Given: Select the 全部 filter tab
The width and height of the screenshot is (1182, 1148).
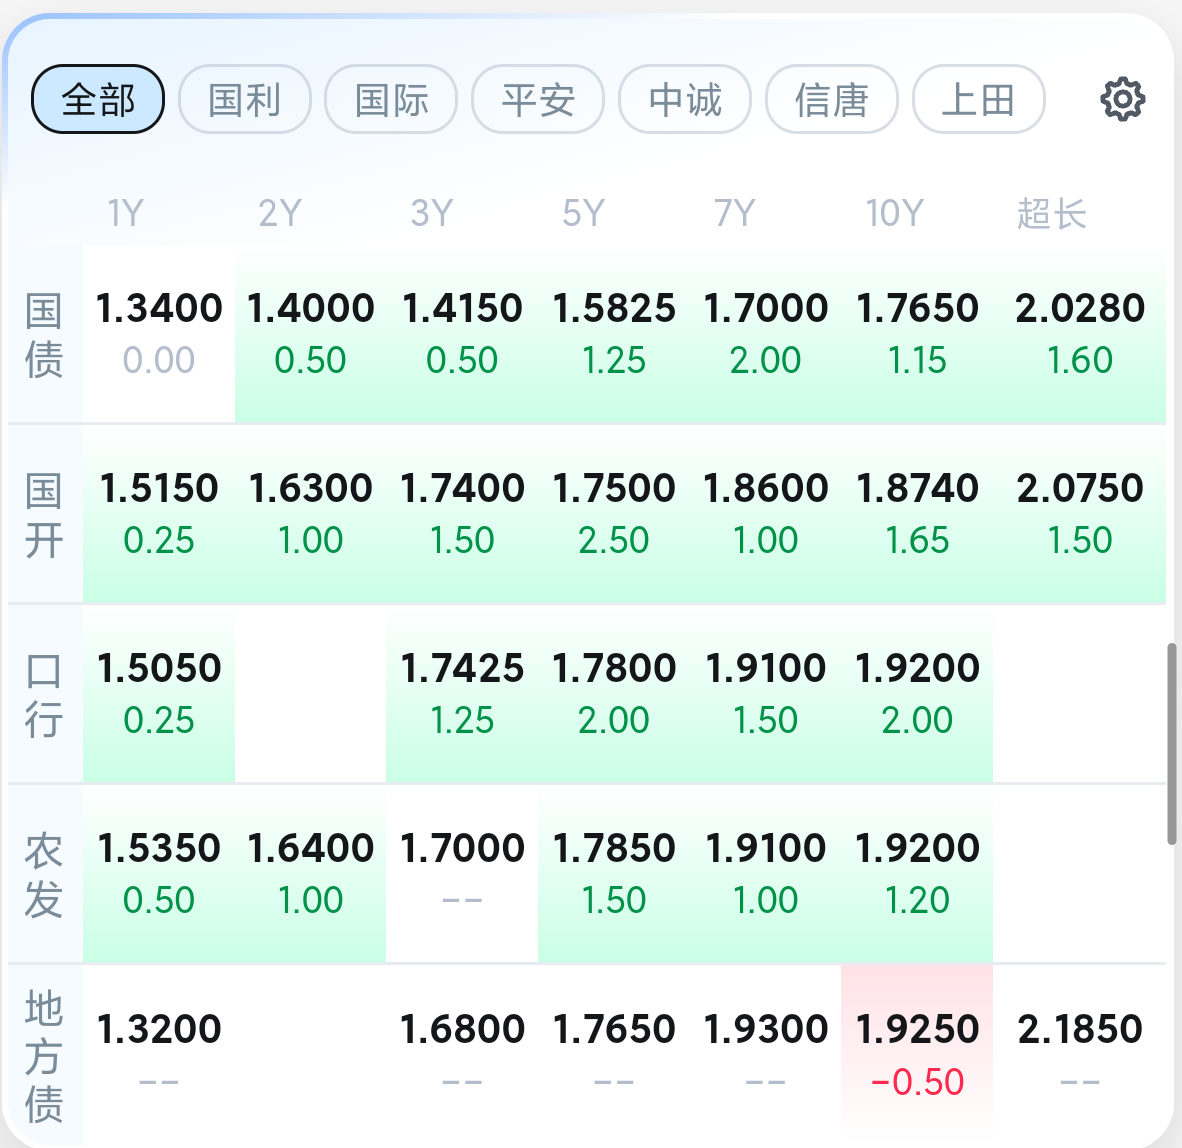Looking at the screenshot, I should [x=98, y=100].
